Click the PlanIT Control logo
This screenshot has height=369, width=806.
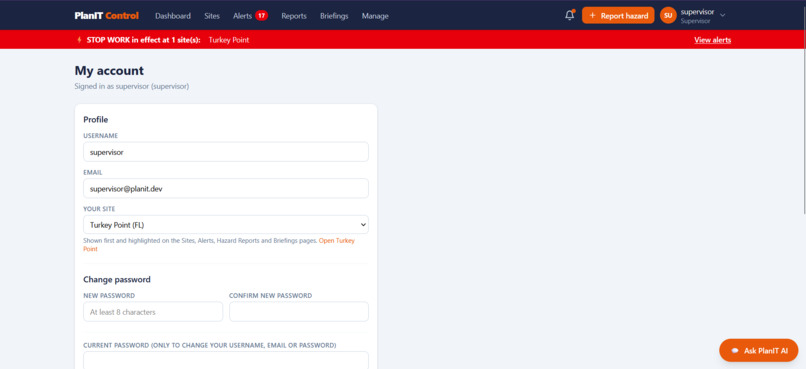106,16
